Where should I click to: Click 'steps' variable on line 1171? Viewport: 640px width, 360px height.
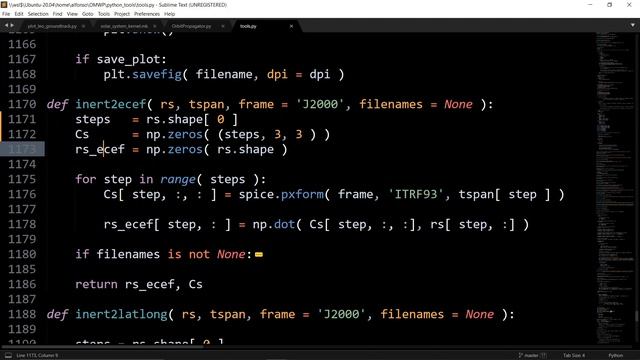coord(93,120)
